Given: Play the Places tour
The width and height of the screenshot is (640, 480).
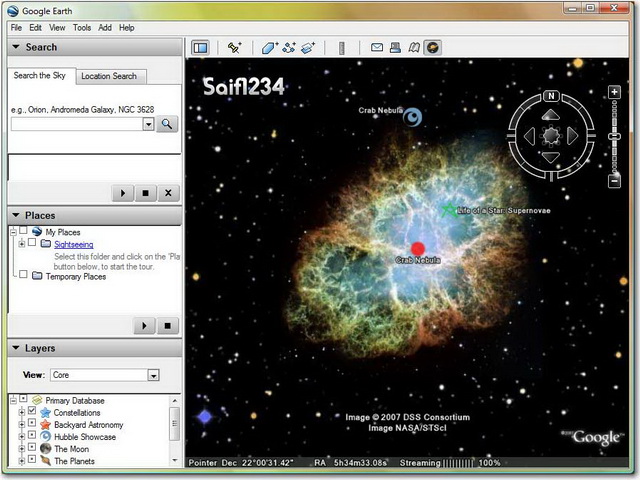Looking at the screenshot, I should (144, 326).
